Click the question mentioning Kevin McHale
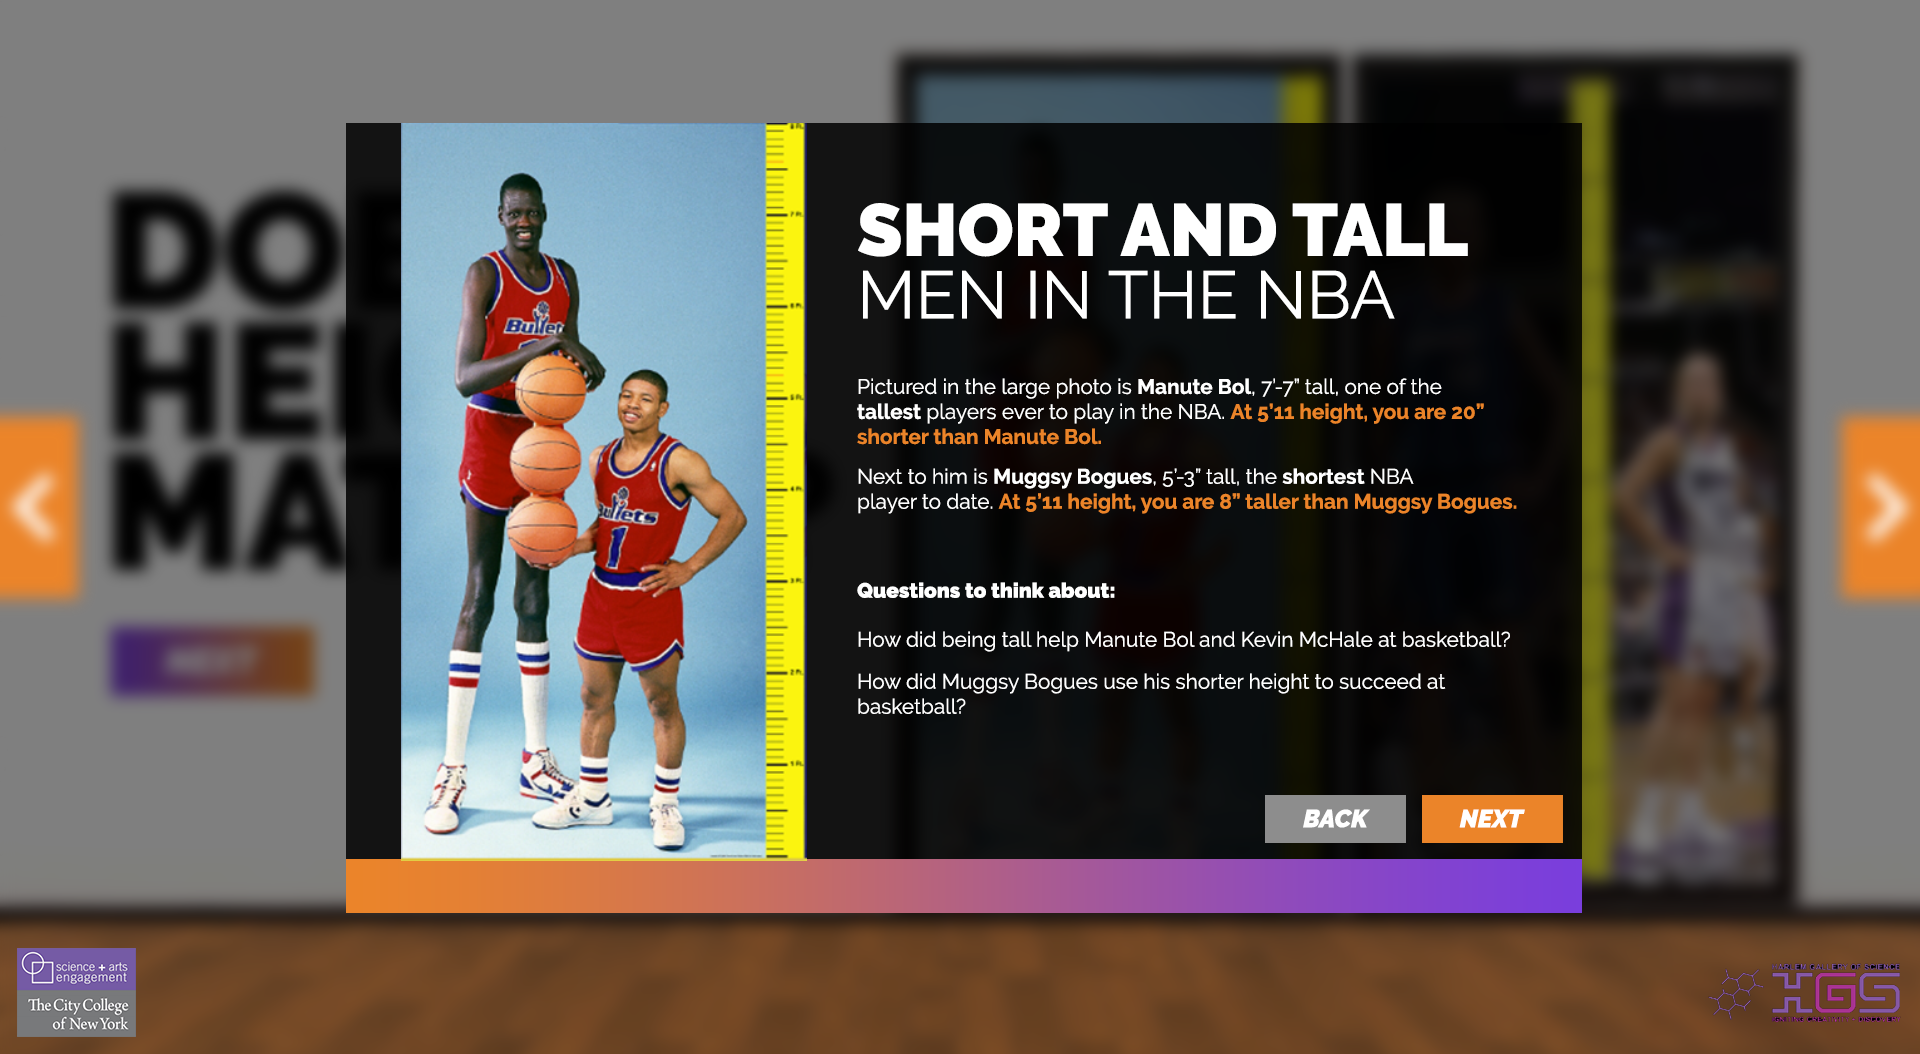The image size is (1920, 1054). [x=1183, y=640]
